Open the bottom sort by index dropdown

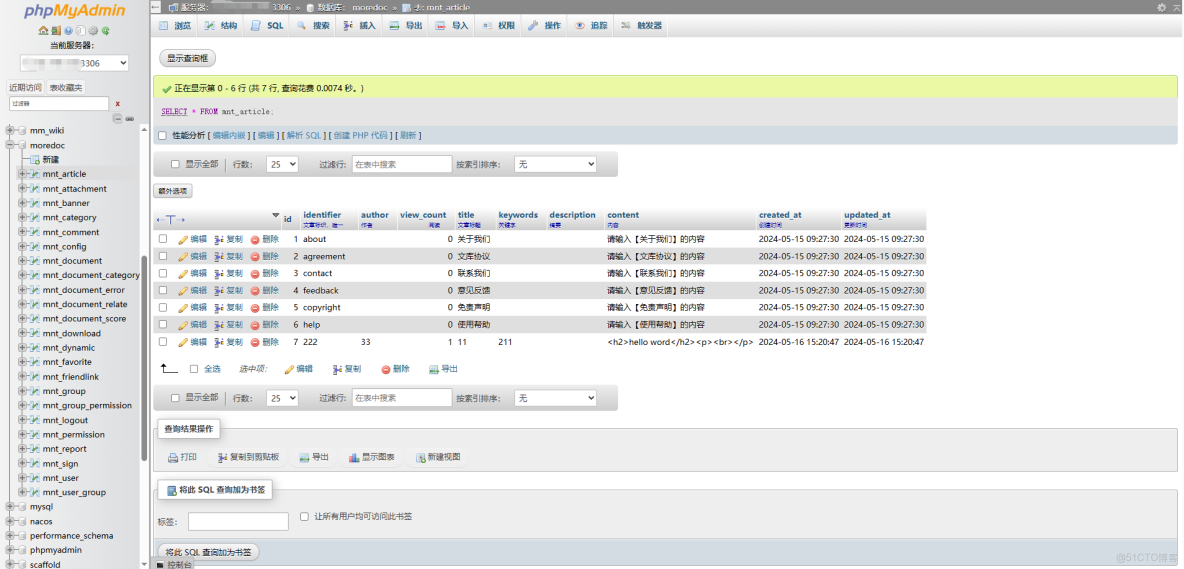[x=555, y=398]
